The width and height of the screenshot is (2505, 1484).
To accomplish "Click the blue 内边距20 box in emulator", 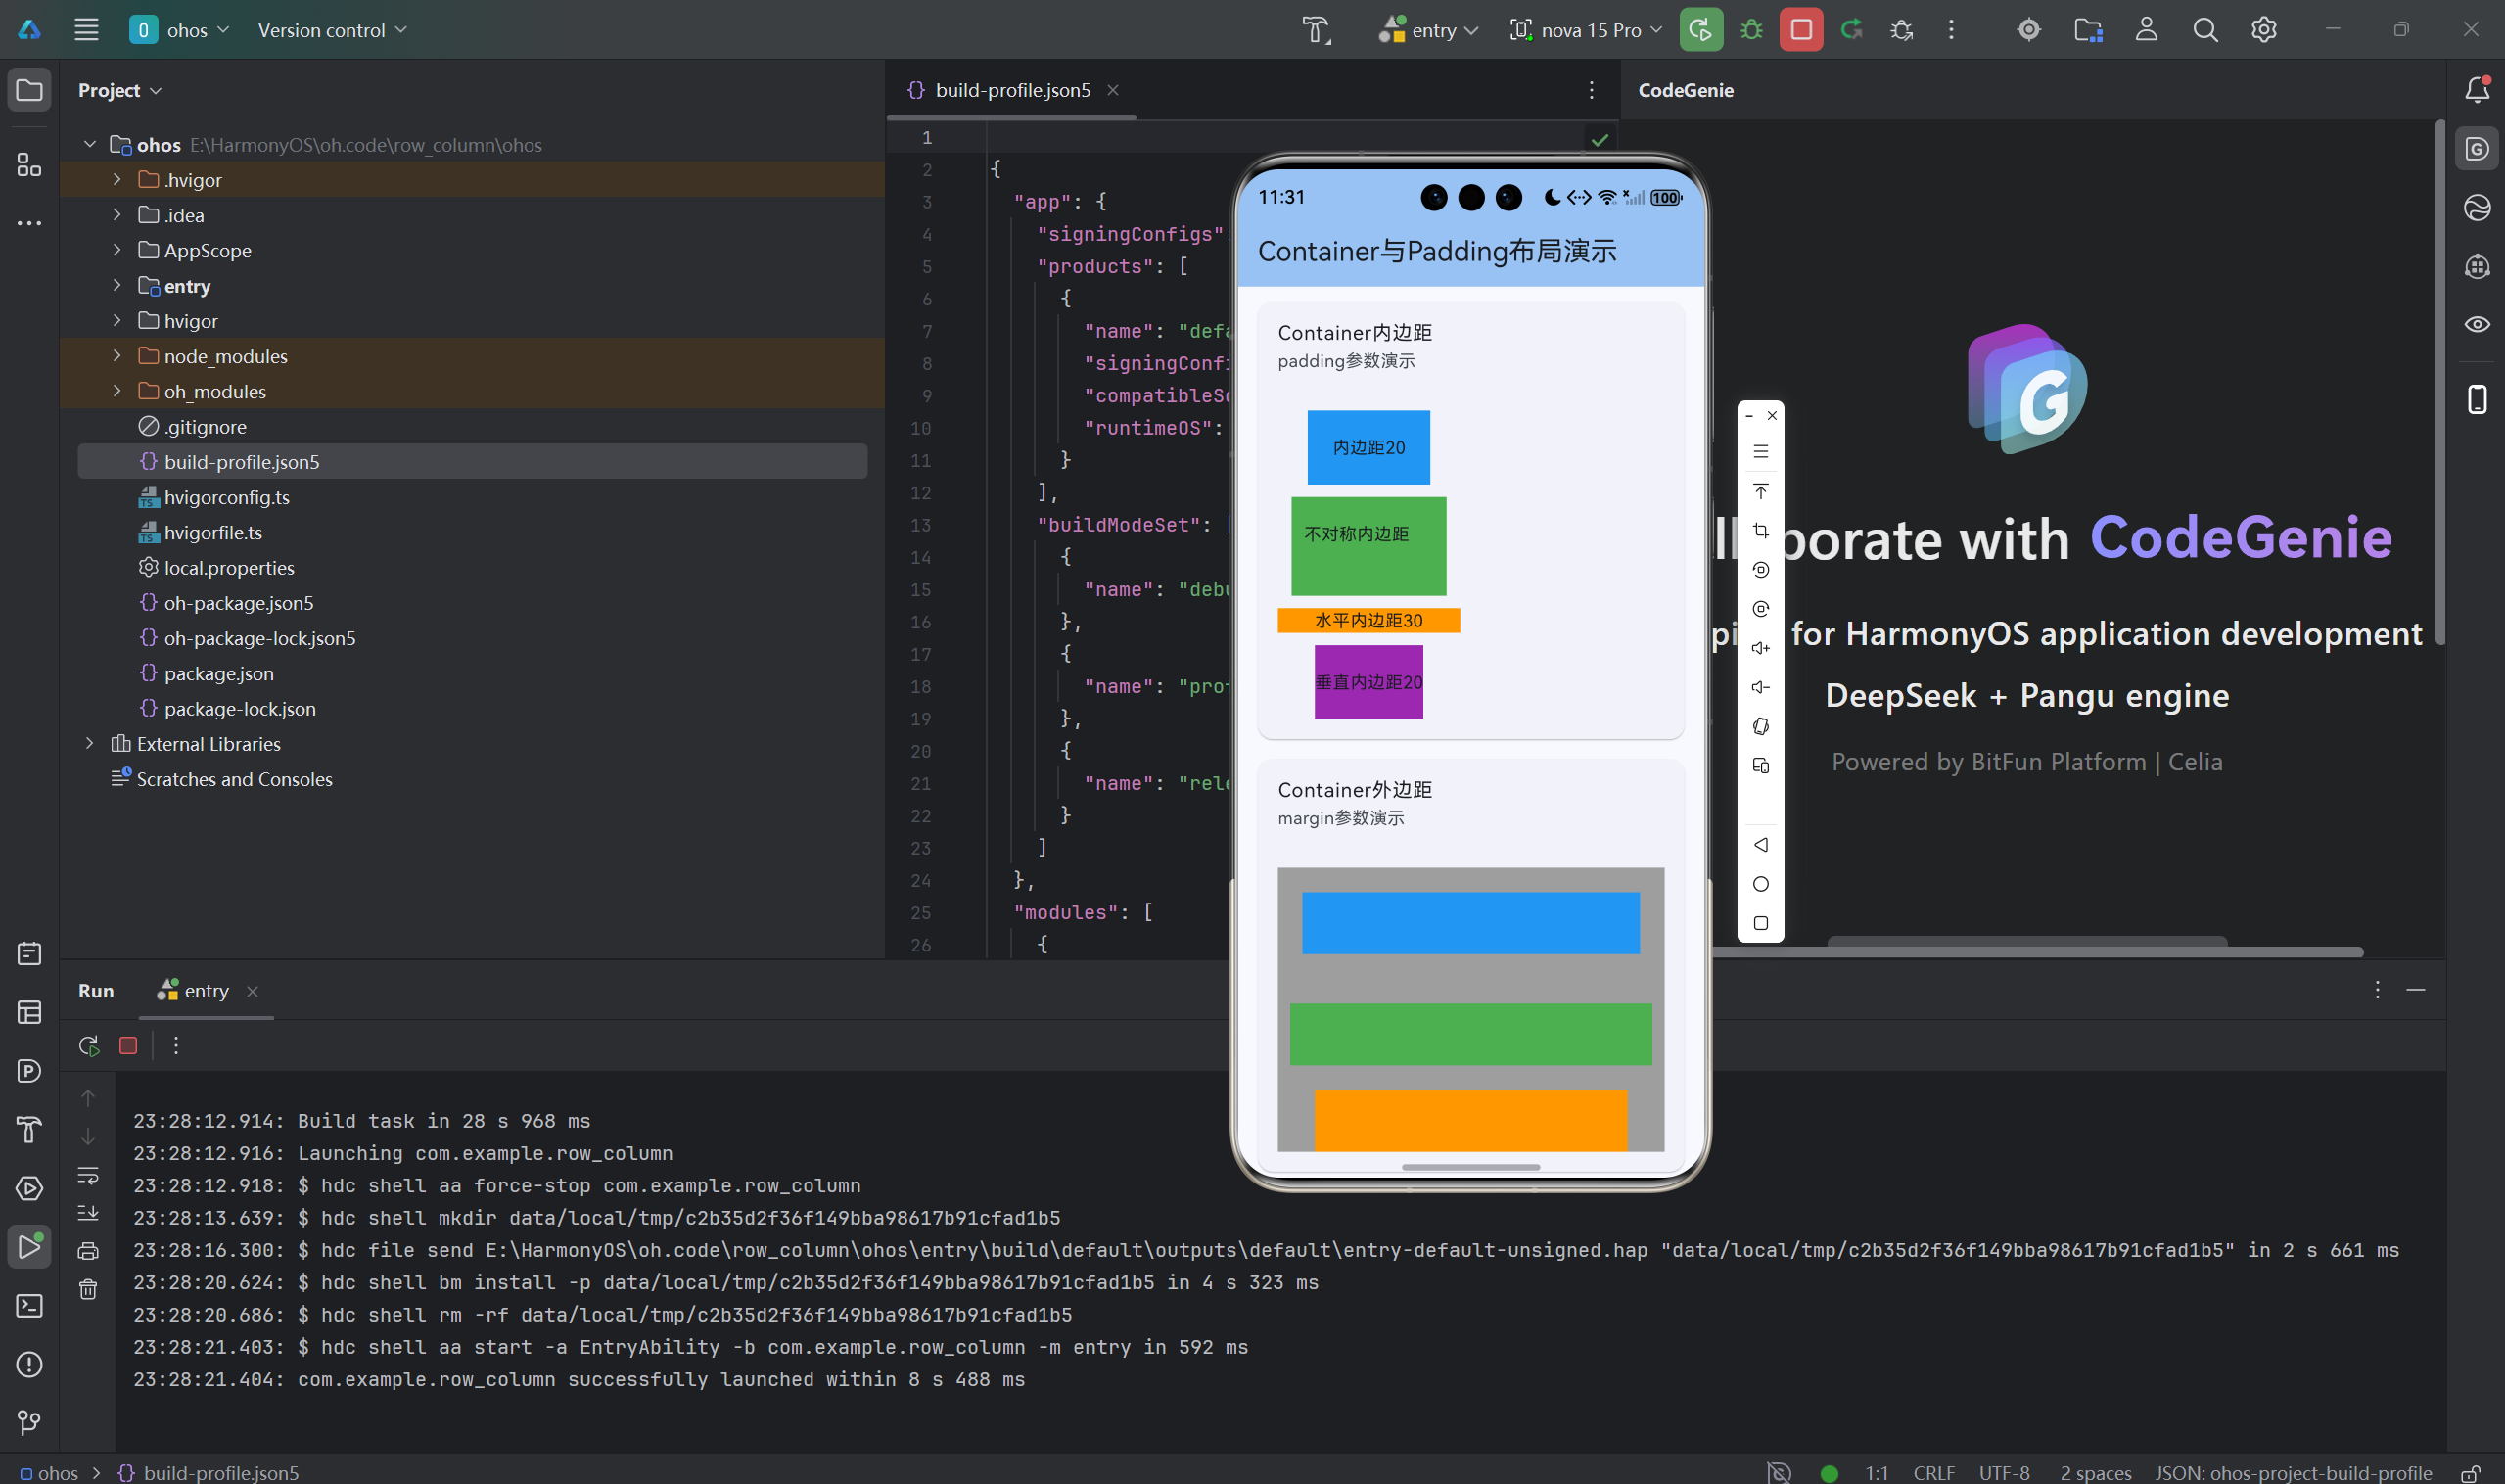I will pyautogui.click(x=1368, y=447).
